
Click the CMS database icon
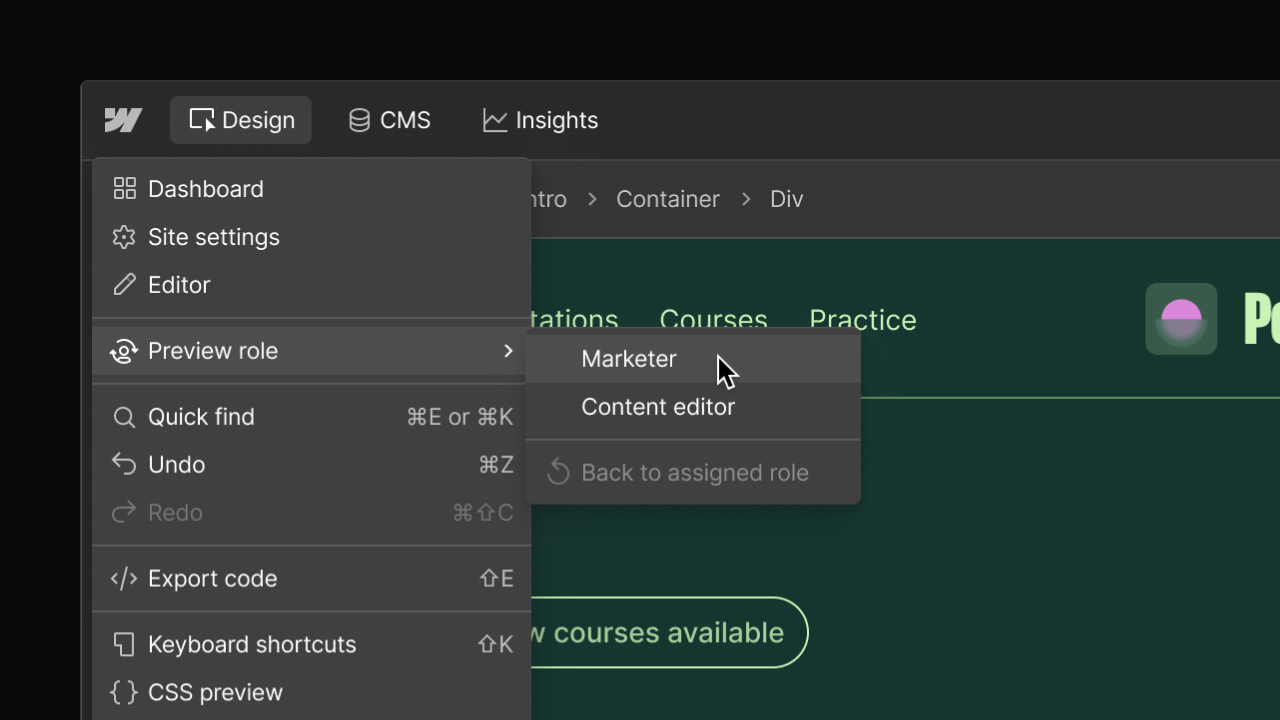[359, 119]
